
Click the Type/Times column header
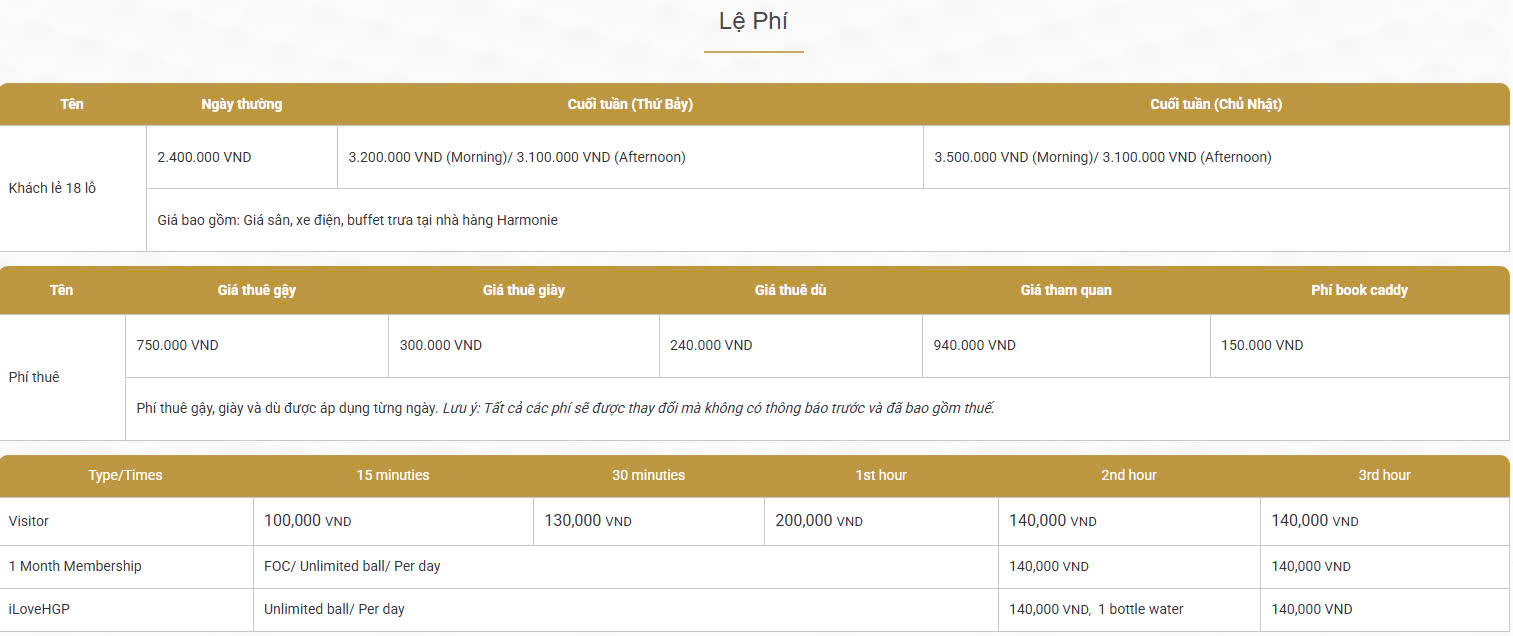click(125, 475)
